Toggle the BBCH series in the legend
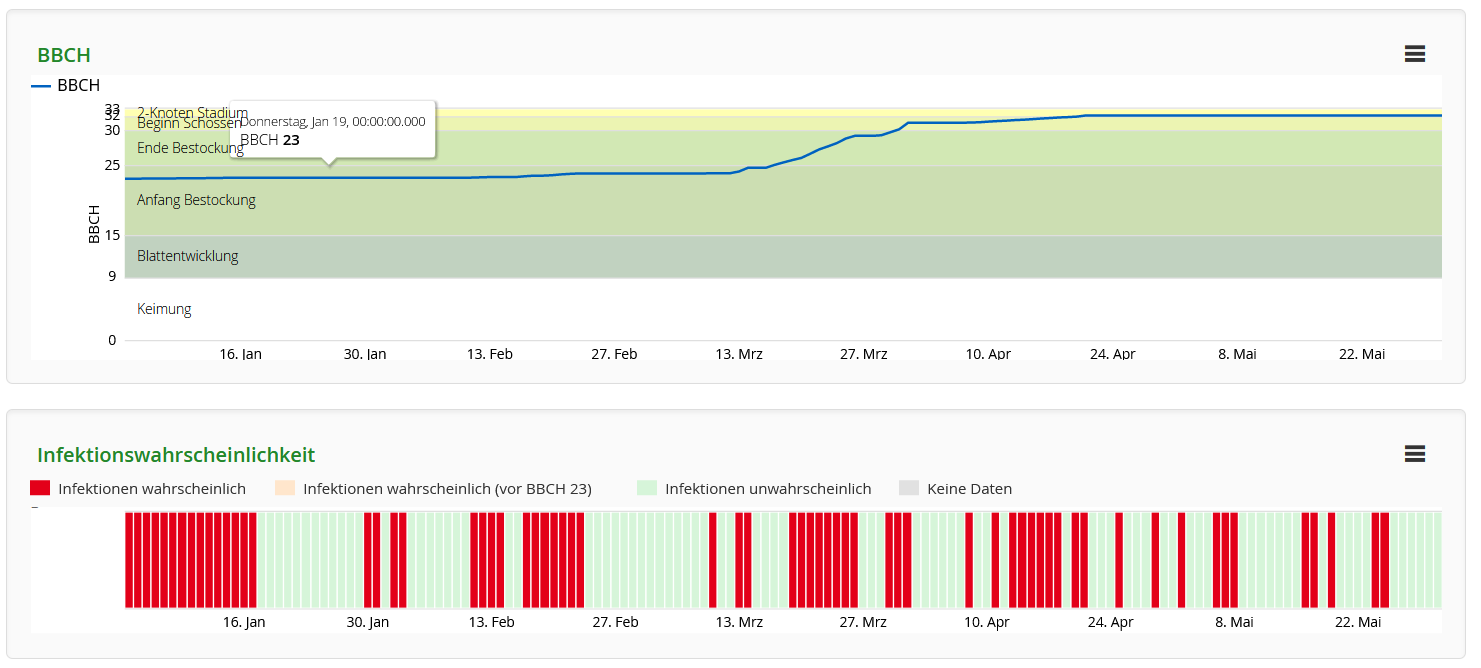1481x668 pixels. coord(67,86)
